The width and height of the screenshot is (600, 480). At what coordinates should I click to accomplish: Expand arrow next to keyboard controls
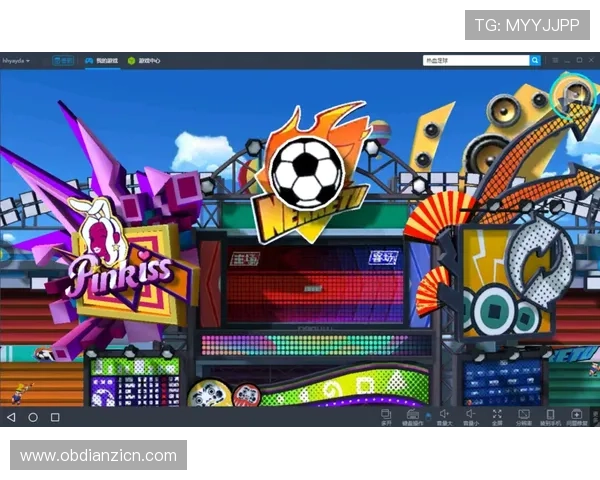(428, 413)
